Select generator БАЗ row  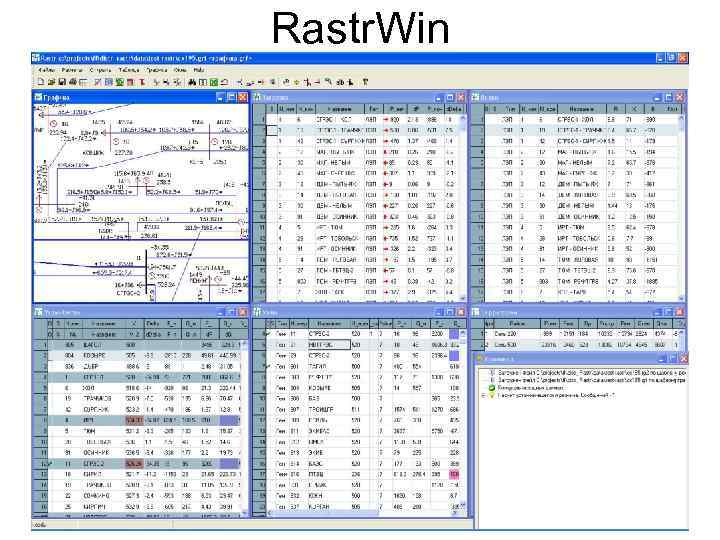357,399
